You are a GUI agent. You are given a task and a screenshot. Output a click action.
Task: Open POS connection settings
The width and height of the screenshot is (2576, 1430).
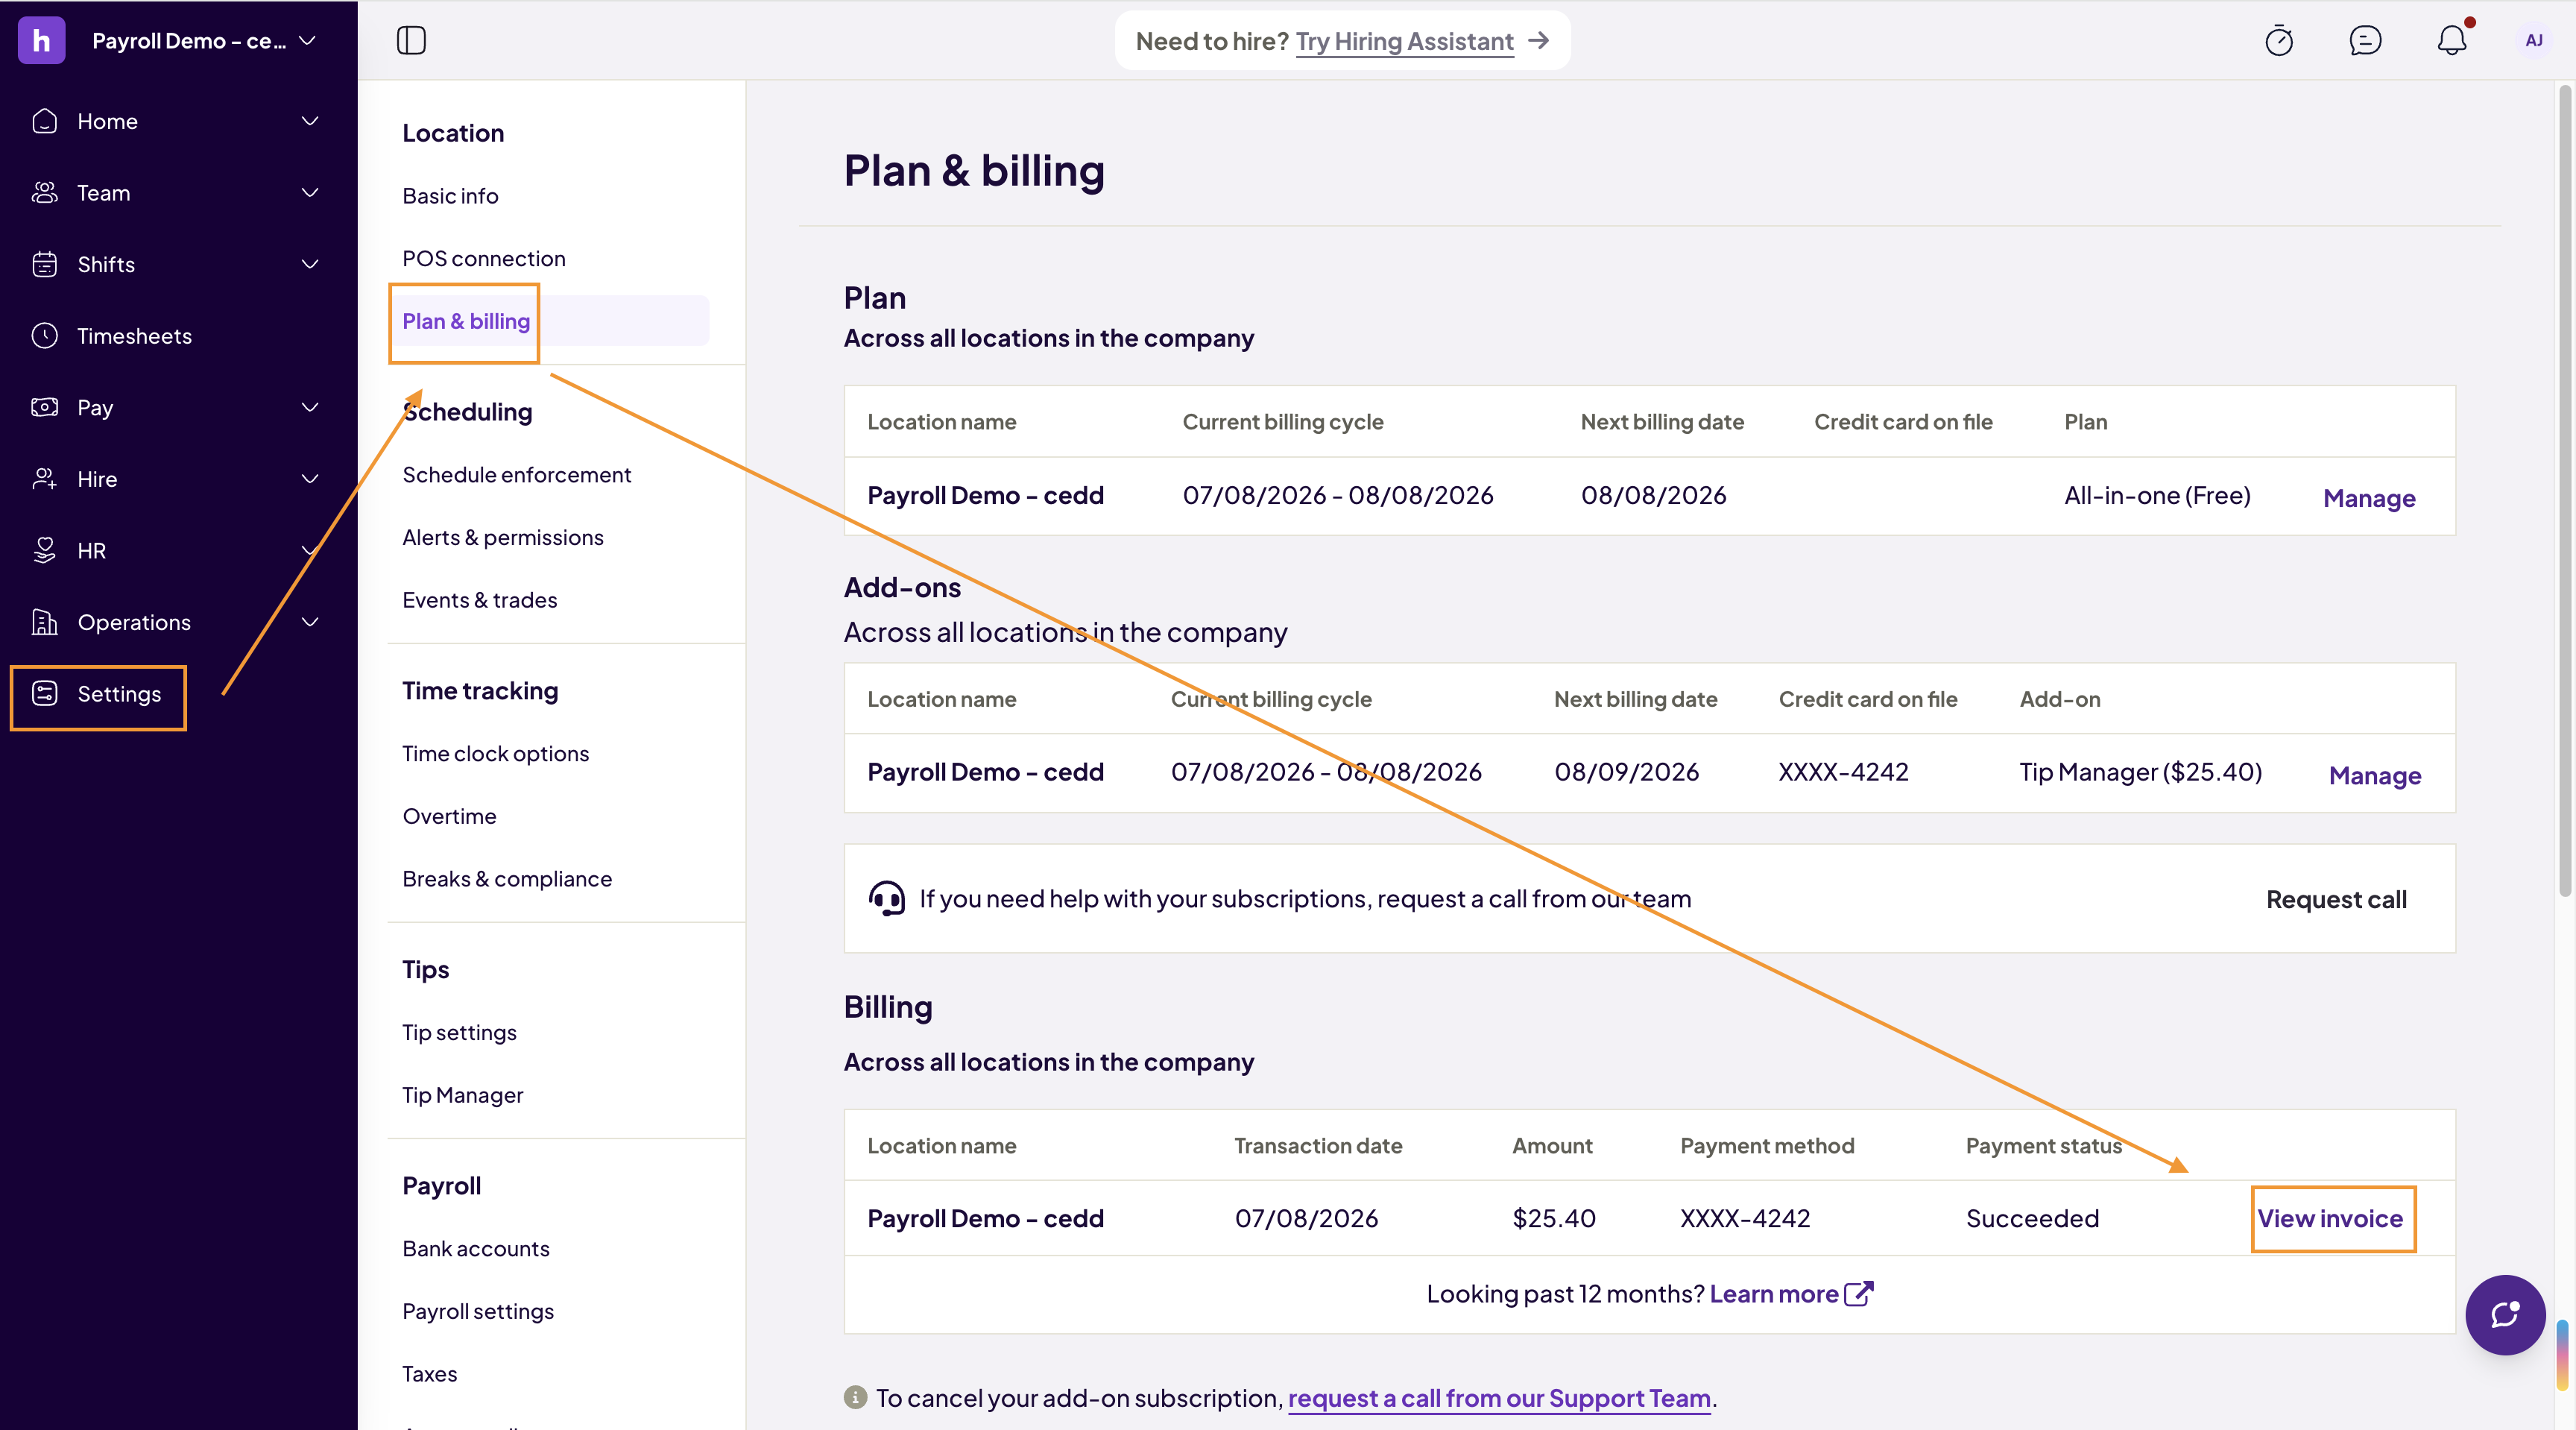click(484, 259)
